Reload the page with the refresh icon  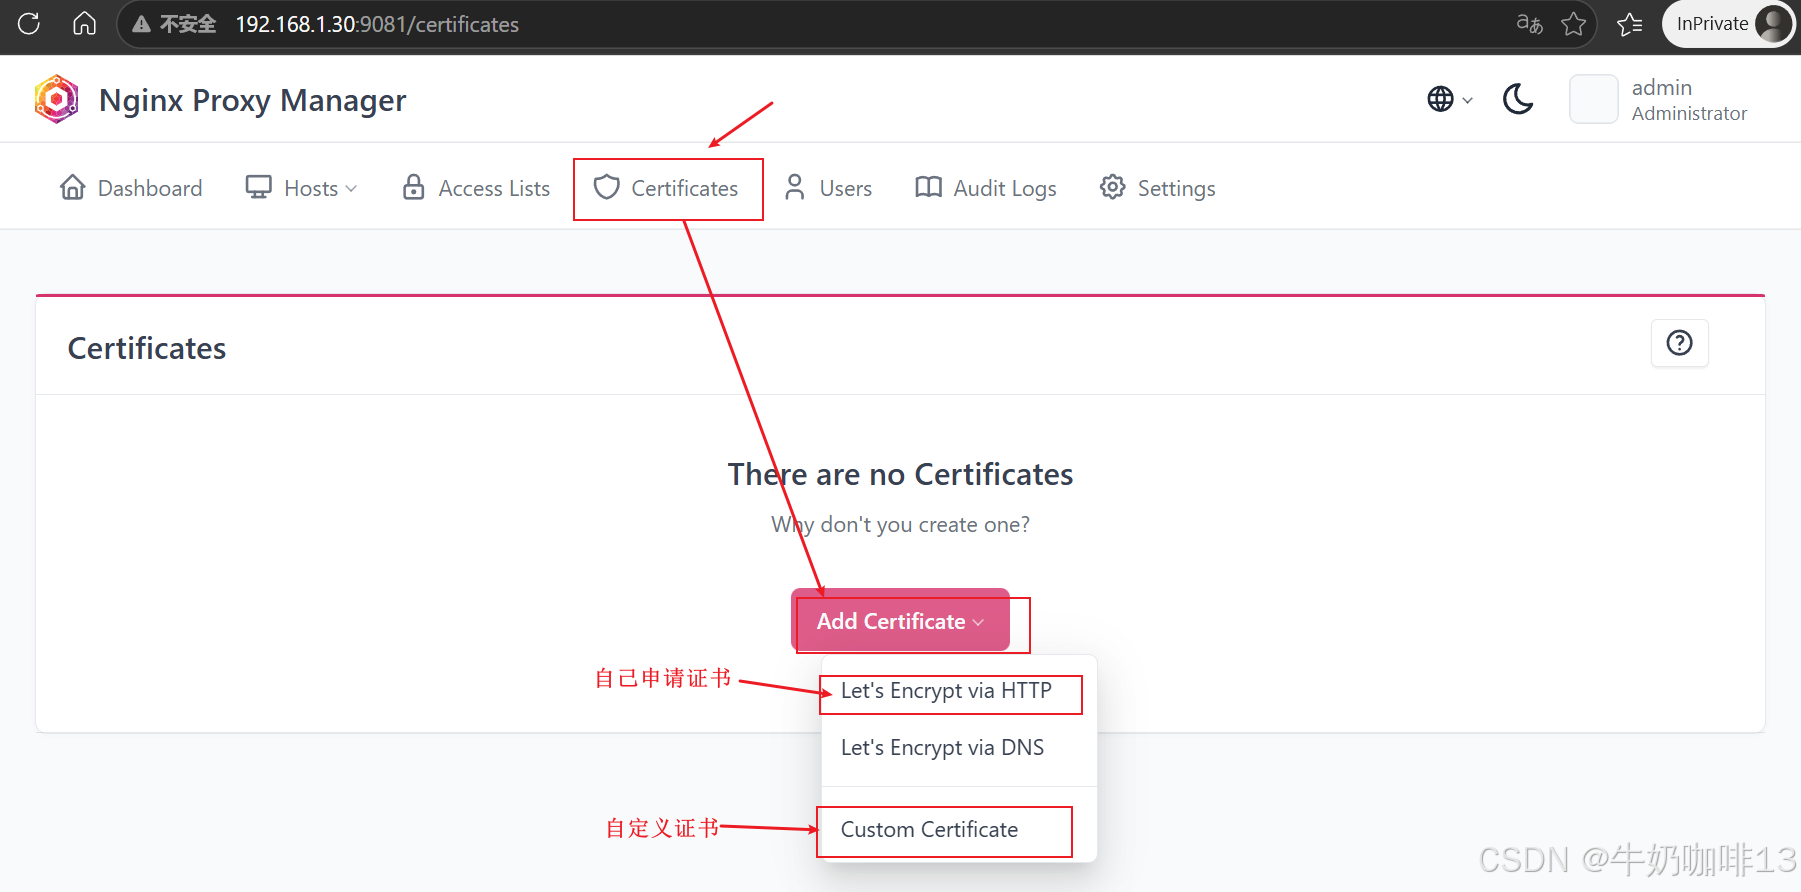point(29,23)
